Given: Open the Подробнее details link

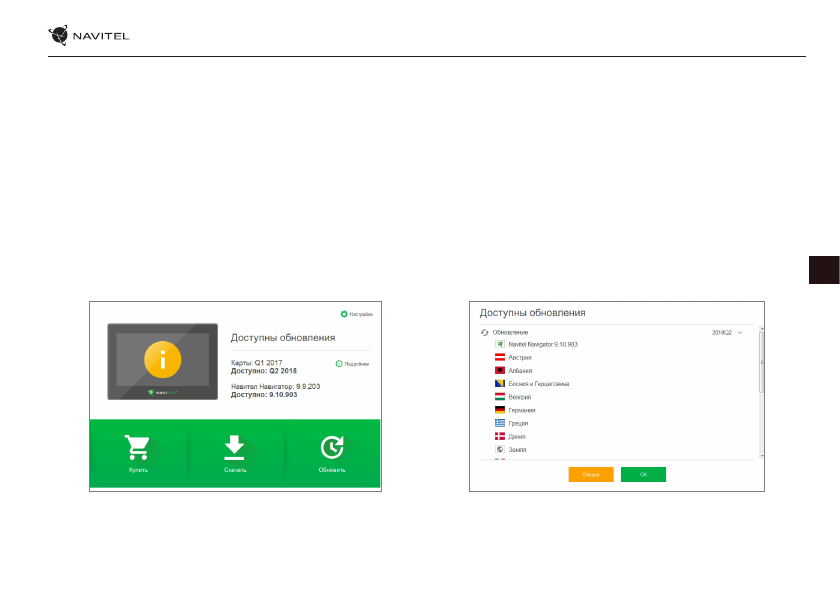Looking at the screenshot, I should click(x=352, y=364).
